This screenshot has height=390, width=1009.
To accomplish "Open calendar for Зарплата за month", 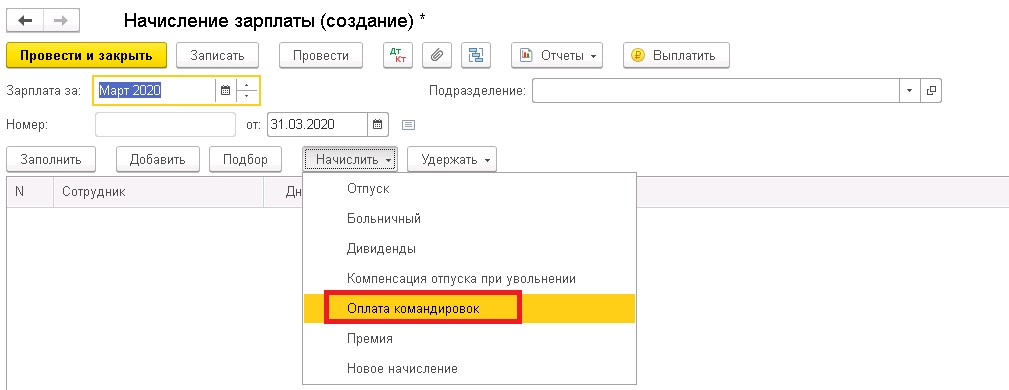I will coord(225,91).
